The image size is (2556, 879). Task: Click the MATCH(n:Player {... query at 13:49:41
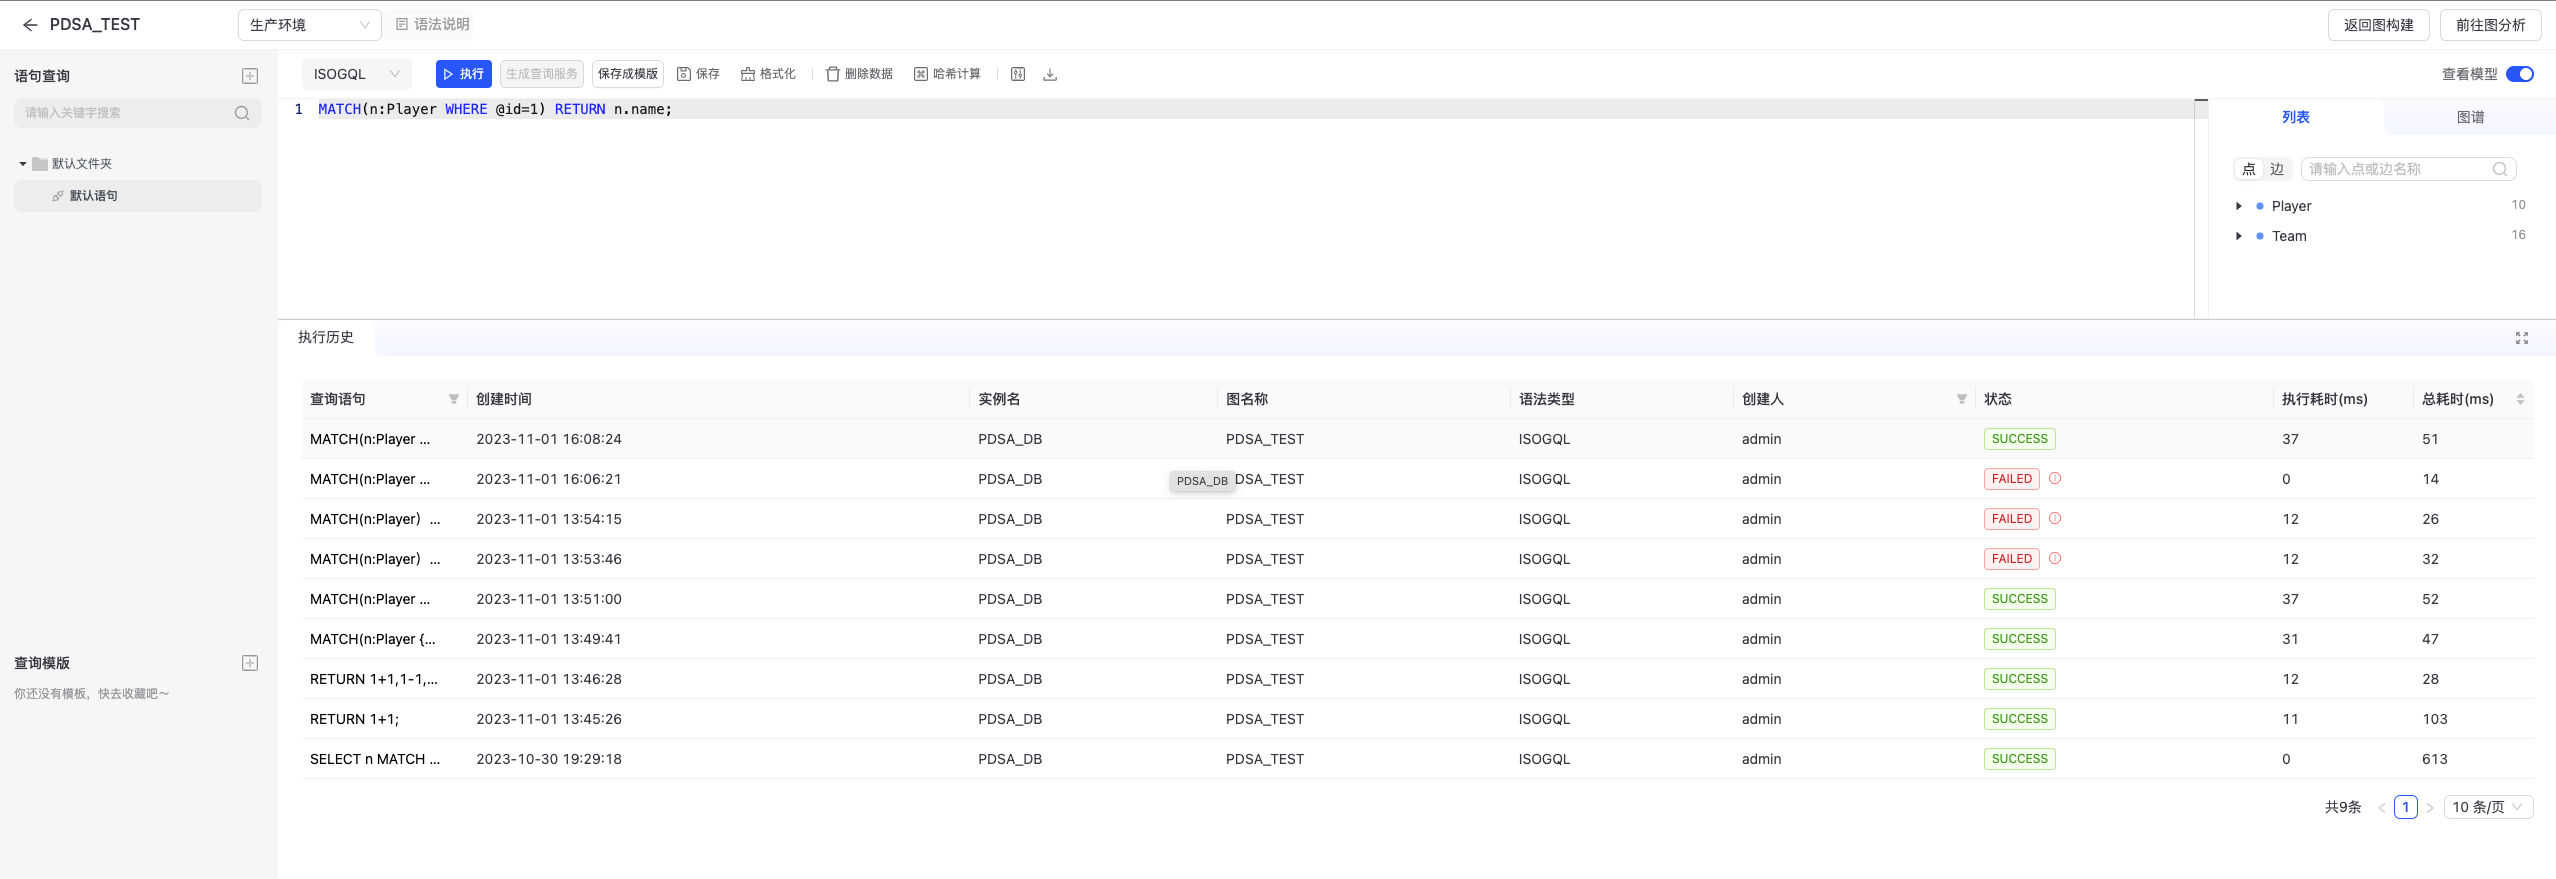(x=373, y=639)
